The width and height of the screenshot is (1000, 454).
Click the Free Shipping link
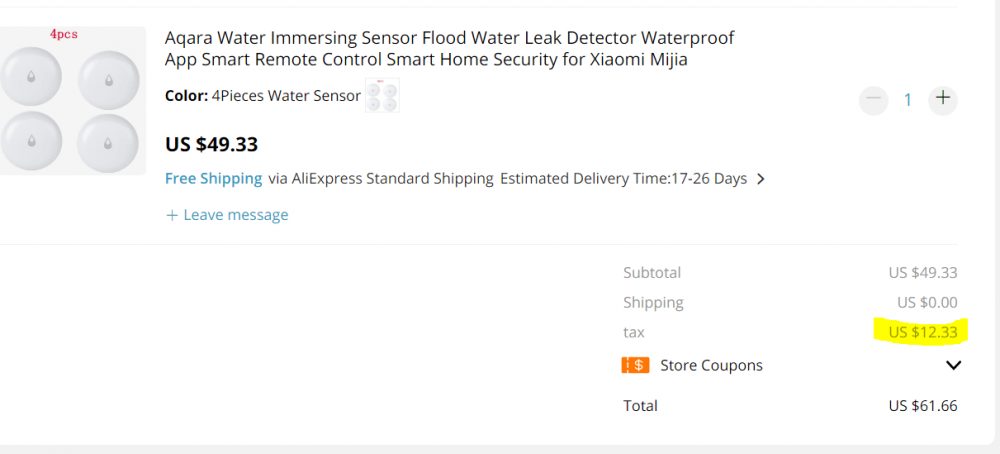tap(214, 179)
